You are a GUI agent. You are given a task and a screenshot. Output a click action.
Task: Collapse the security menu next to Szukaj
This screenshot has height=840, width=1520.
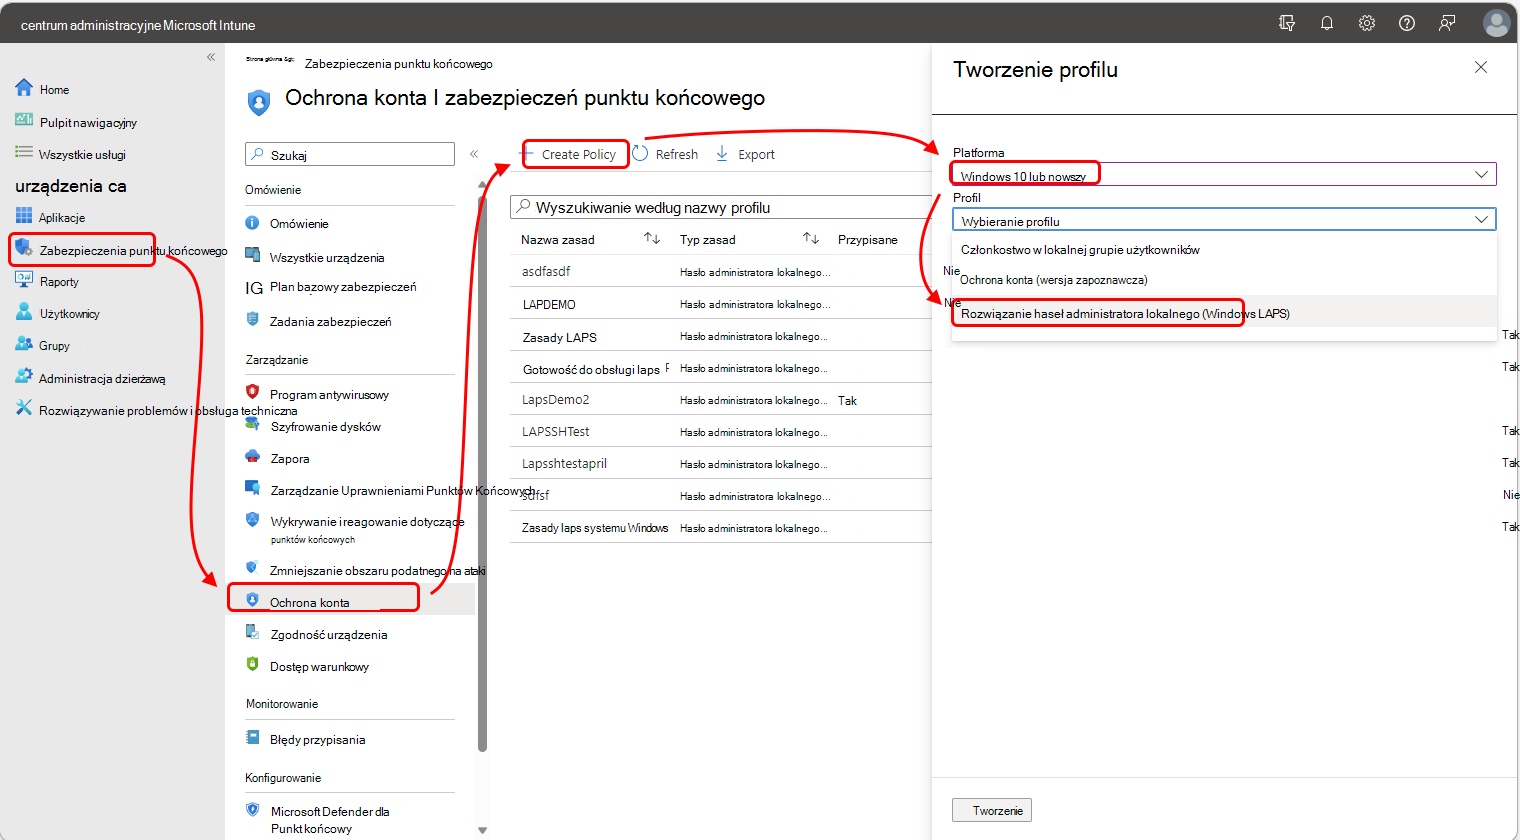[x=474, y=154]
